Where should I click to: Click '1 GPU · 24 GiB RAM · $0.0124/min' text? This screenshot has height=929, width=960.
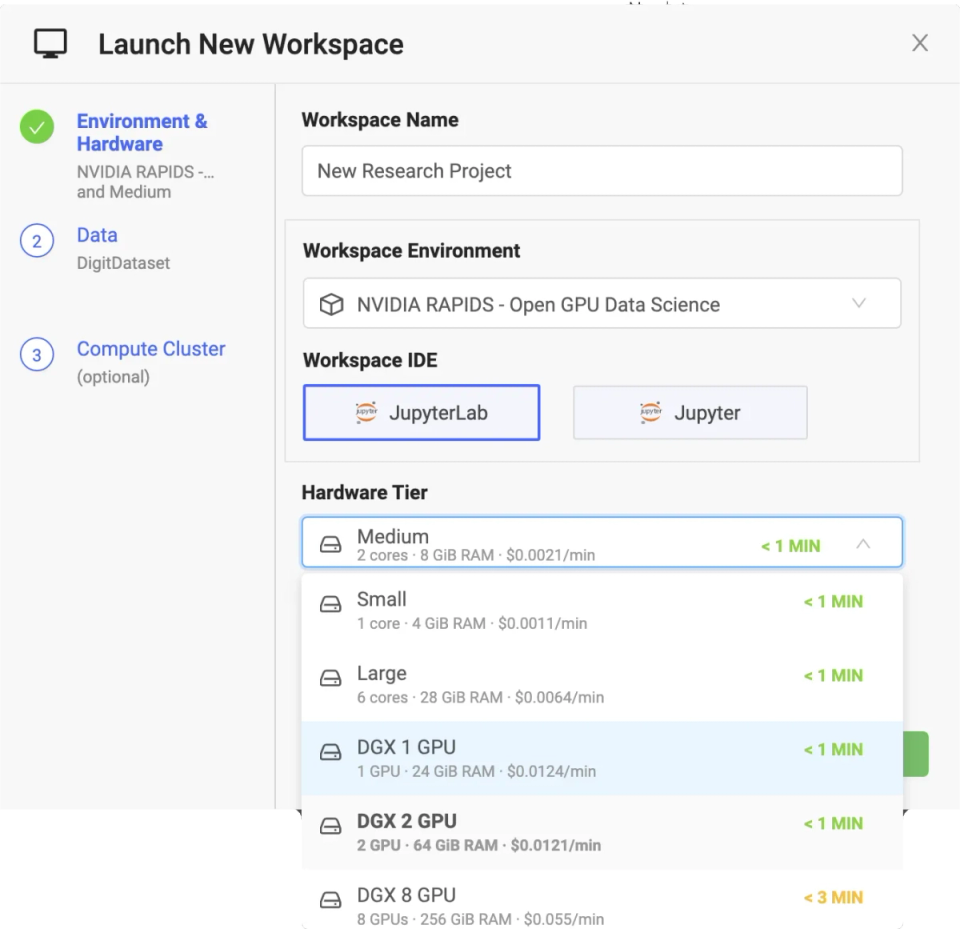tap(476, 772)
